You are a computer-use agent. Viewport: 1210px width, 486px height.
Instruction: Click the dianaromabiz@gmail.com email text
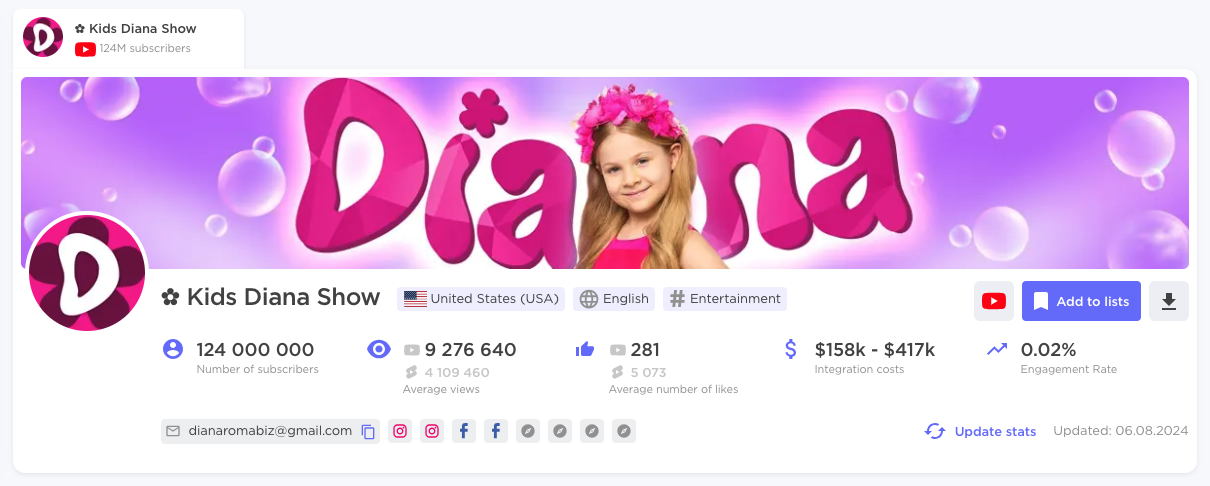[270, 431]
